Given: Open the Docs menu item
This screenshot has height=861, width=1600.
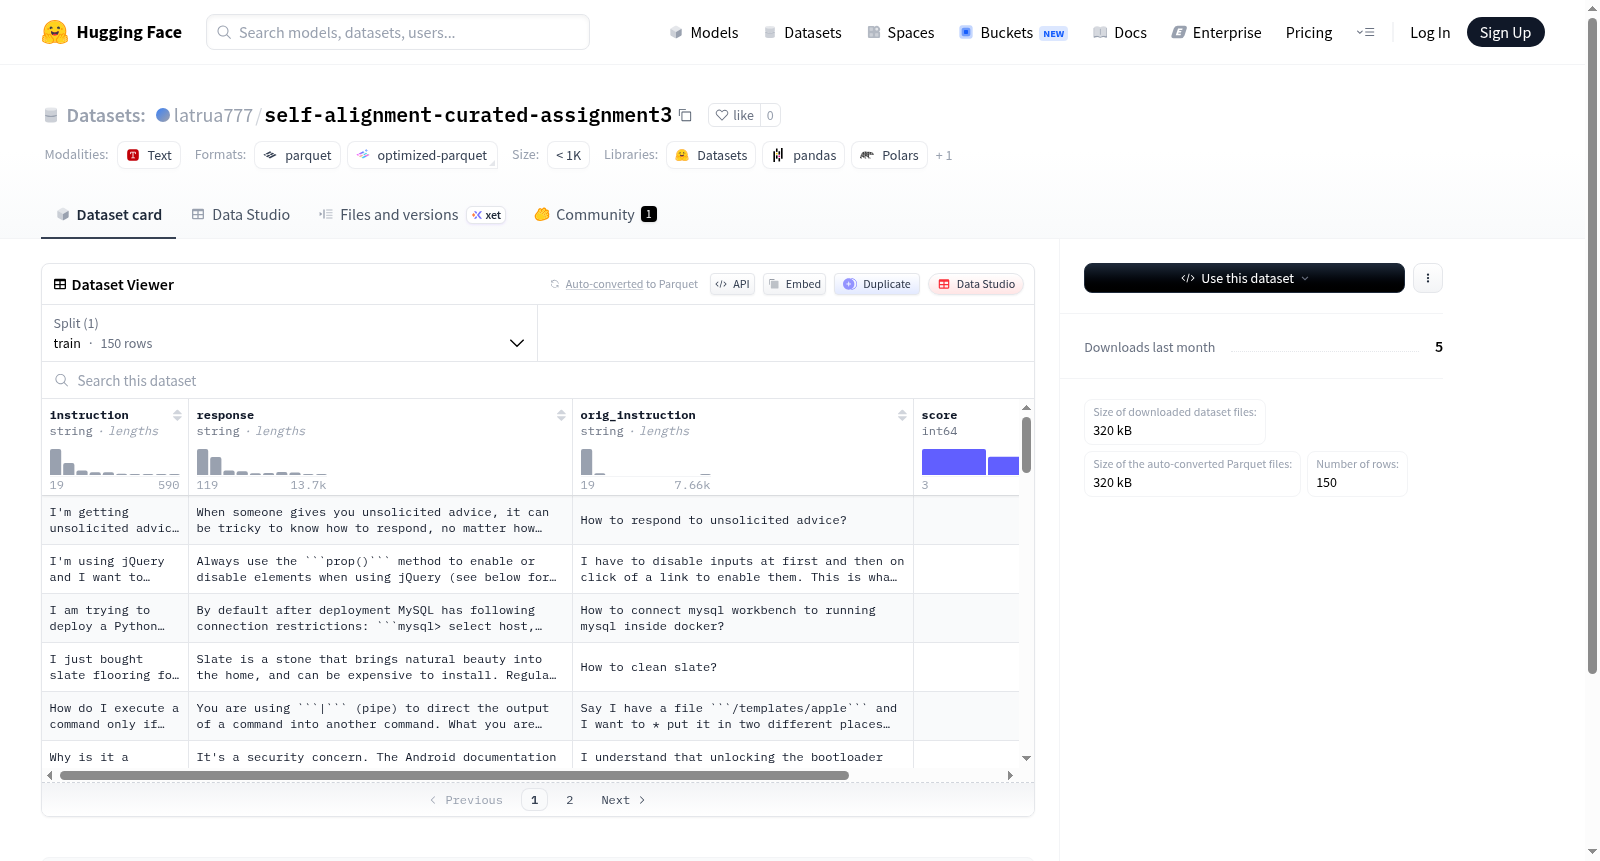Looking at the screenshot, I should [1119, 32].
